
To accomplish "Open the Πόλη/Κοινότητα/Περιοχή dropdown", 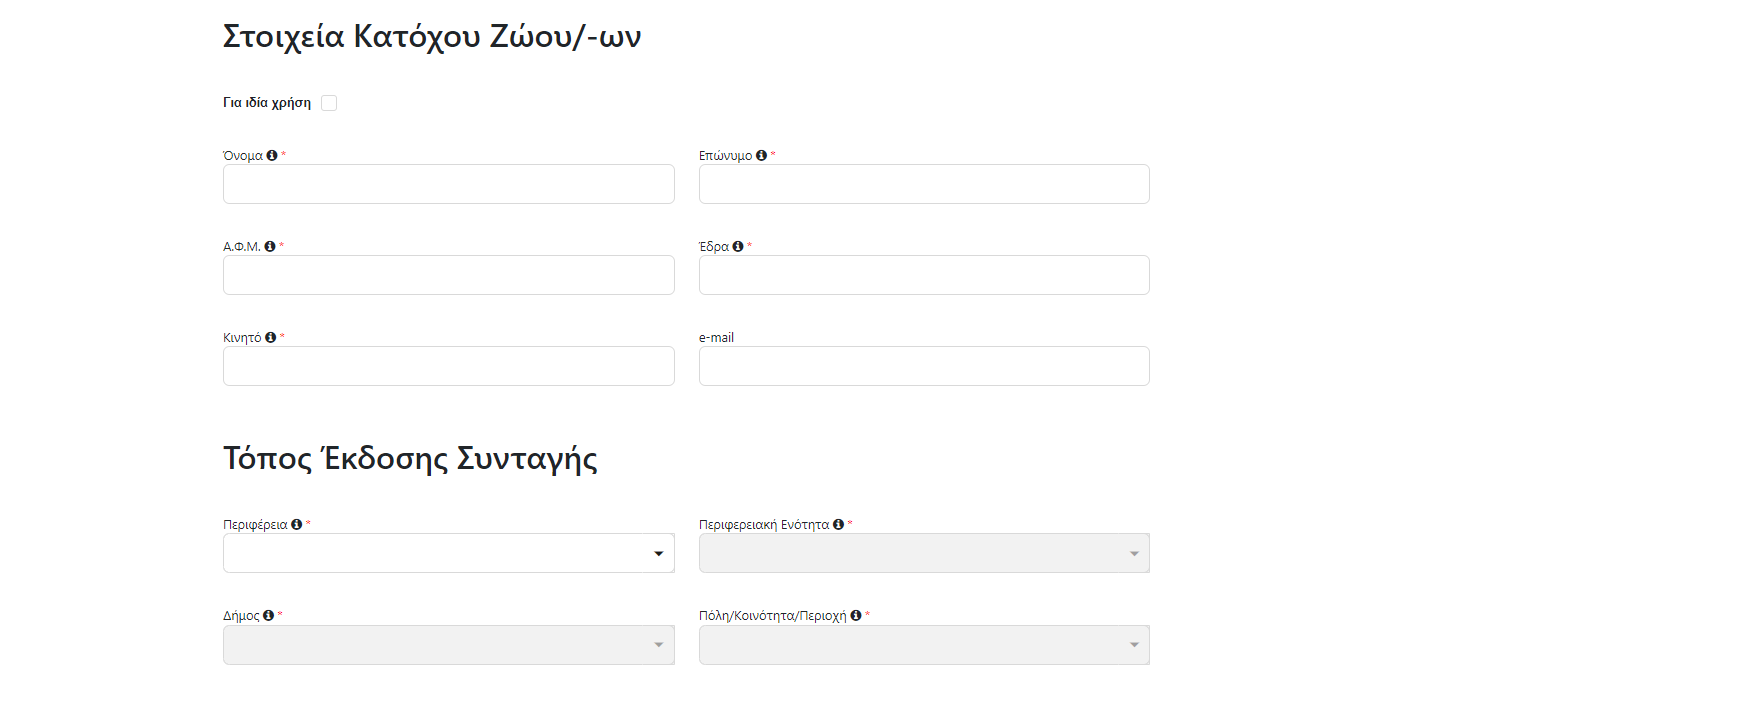I will 924,645.
